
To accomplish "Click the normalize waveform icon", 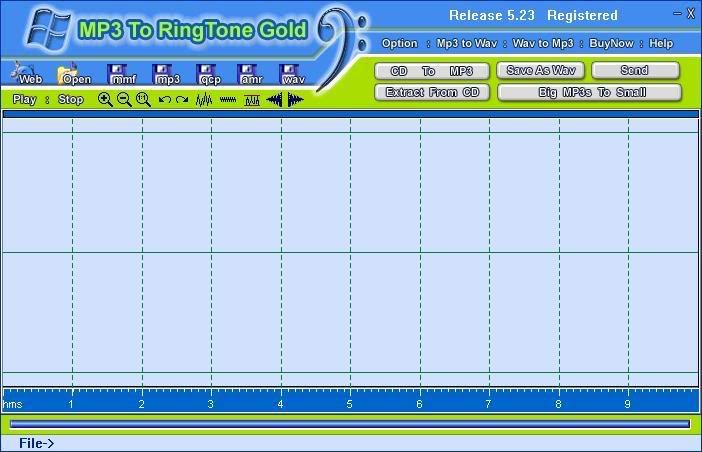I will [x=252, y=100].
